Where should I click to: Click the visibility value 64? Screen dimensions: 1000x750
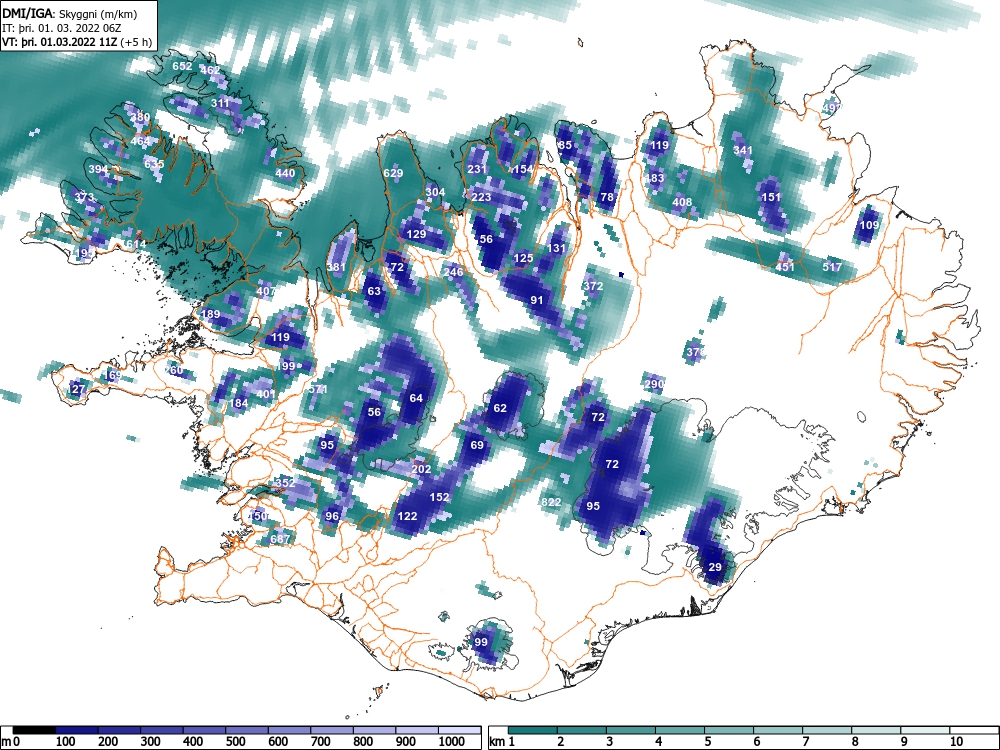click(416, 398)
